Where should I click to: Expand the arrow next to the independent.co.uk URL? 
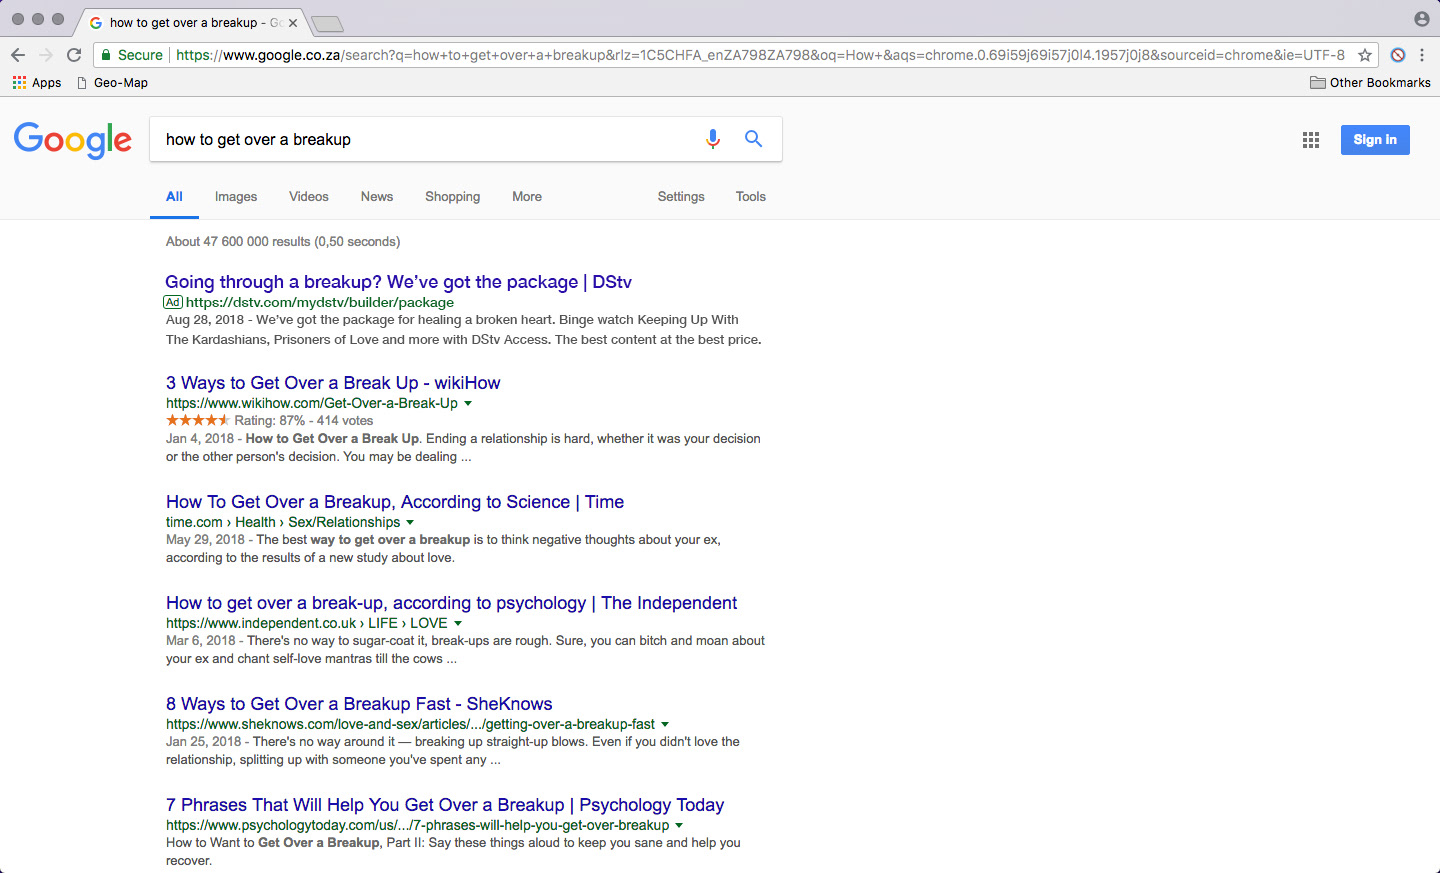pos(458,624)
